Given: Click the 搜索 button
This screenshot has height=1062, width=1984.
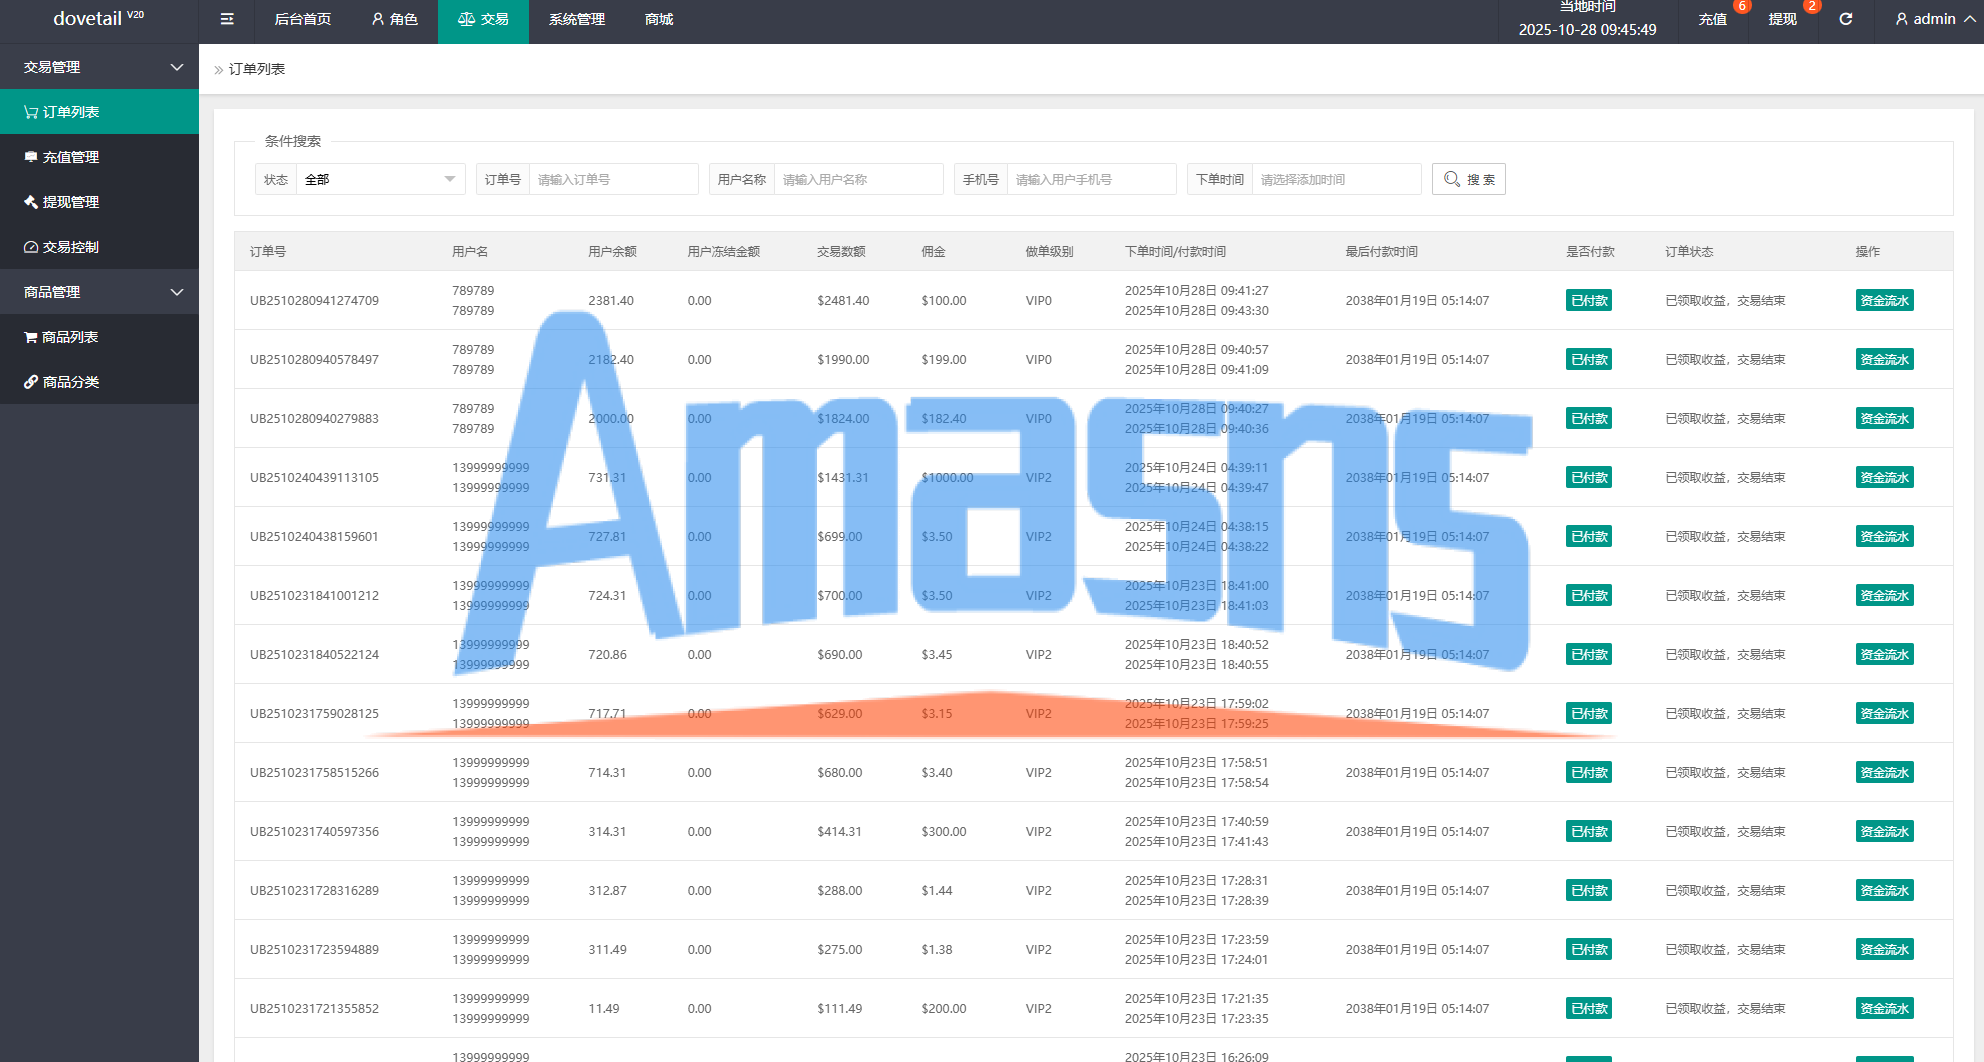Looking at the screenshot, I should (1468, 179).
